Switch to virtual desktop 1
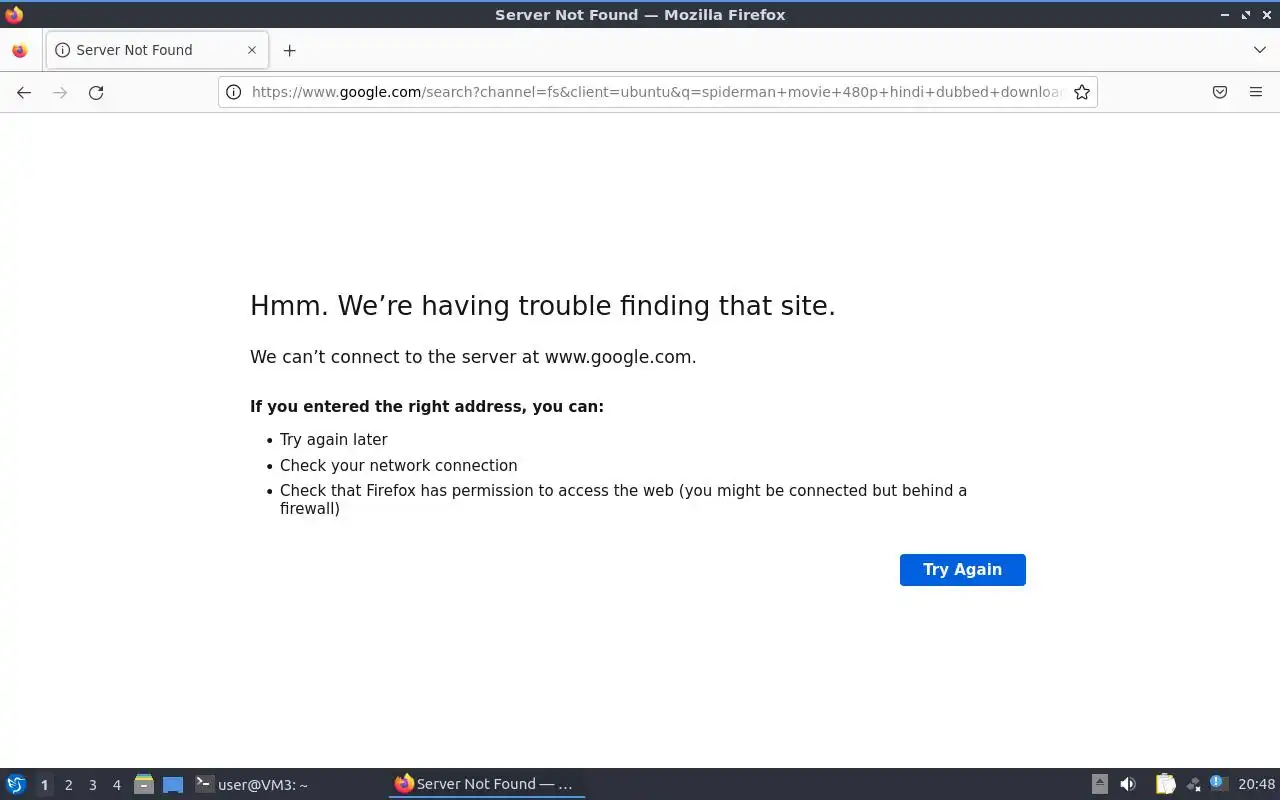Screen dimensions: 1280x800 click(x=44, y=785)
